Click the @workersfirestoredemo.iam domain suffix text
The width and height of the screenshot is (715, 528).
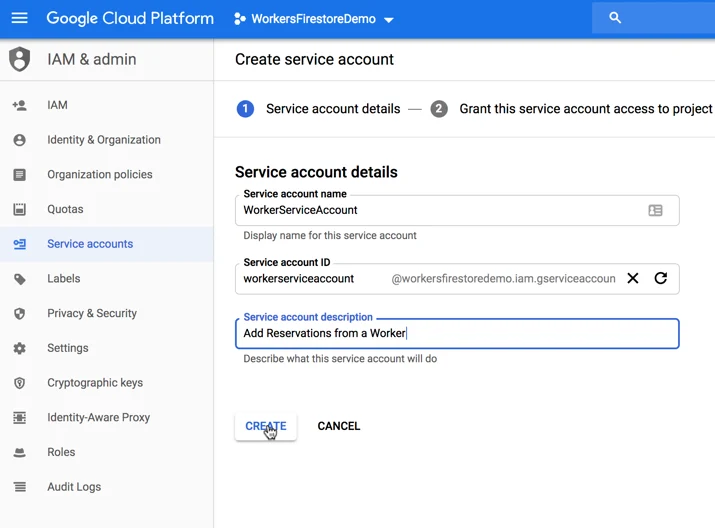(503, 279)
